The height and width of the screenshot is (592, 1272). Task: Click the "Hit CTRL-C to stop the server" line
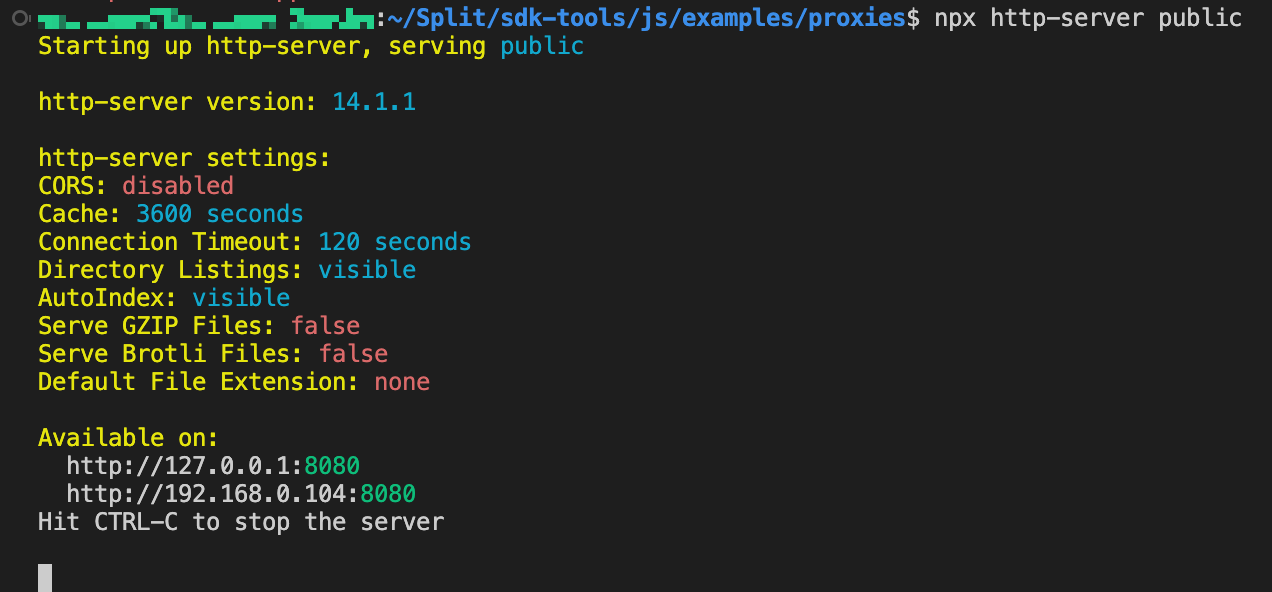tap(240, 522)
